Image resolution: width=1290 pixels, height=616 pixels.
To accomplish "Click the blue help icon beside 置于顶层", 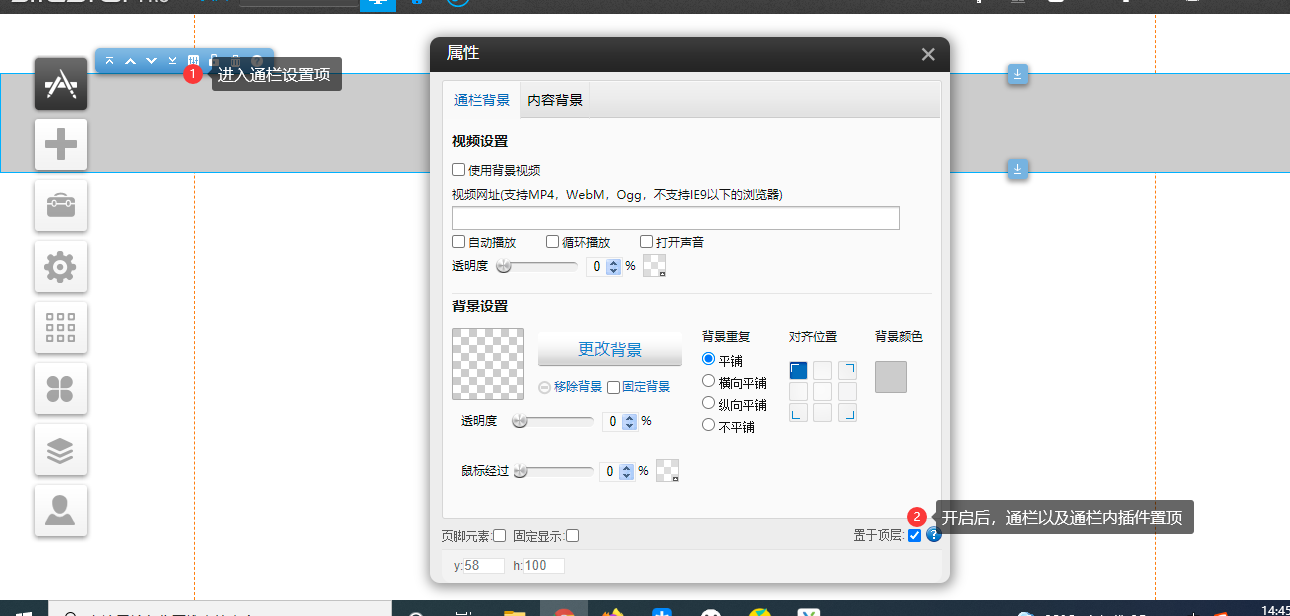I will tap(933, 535).
